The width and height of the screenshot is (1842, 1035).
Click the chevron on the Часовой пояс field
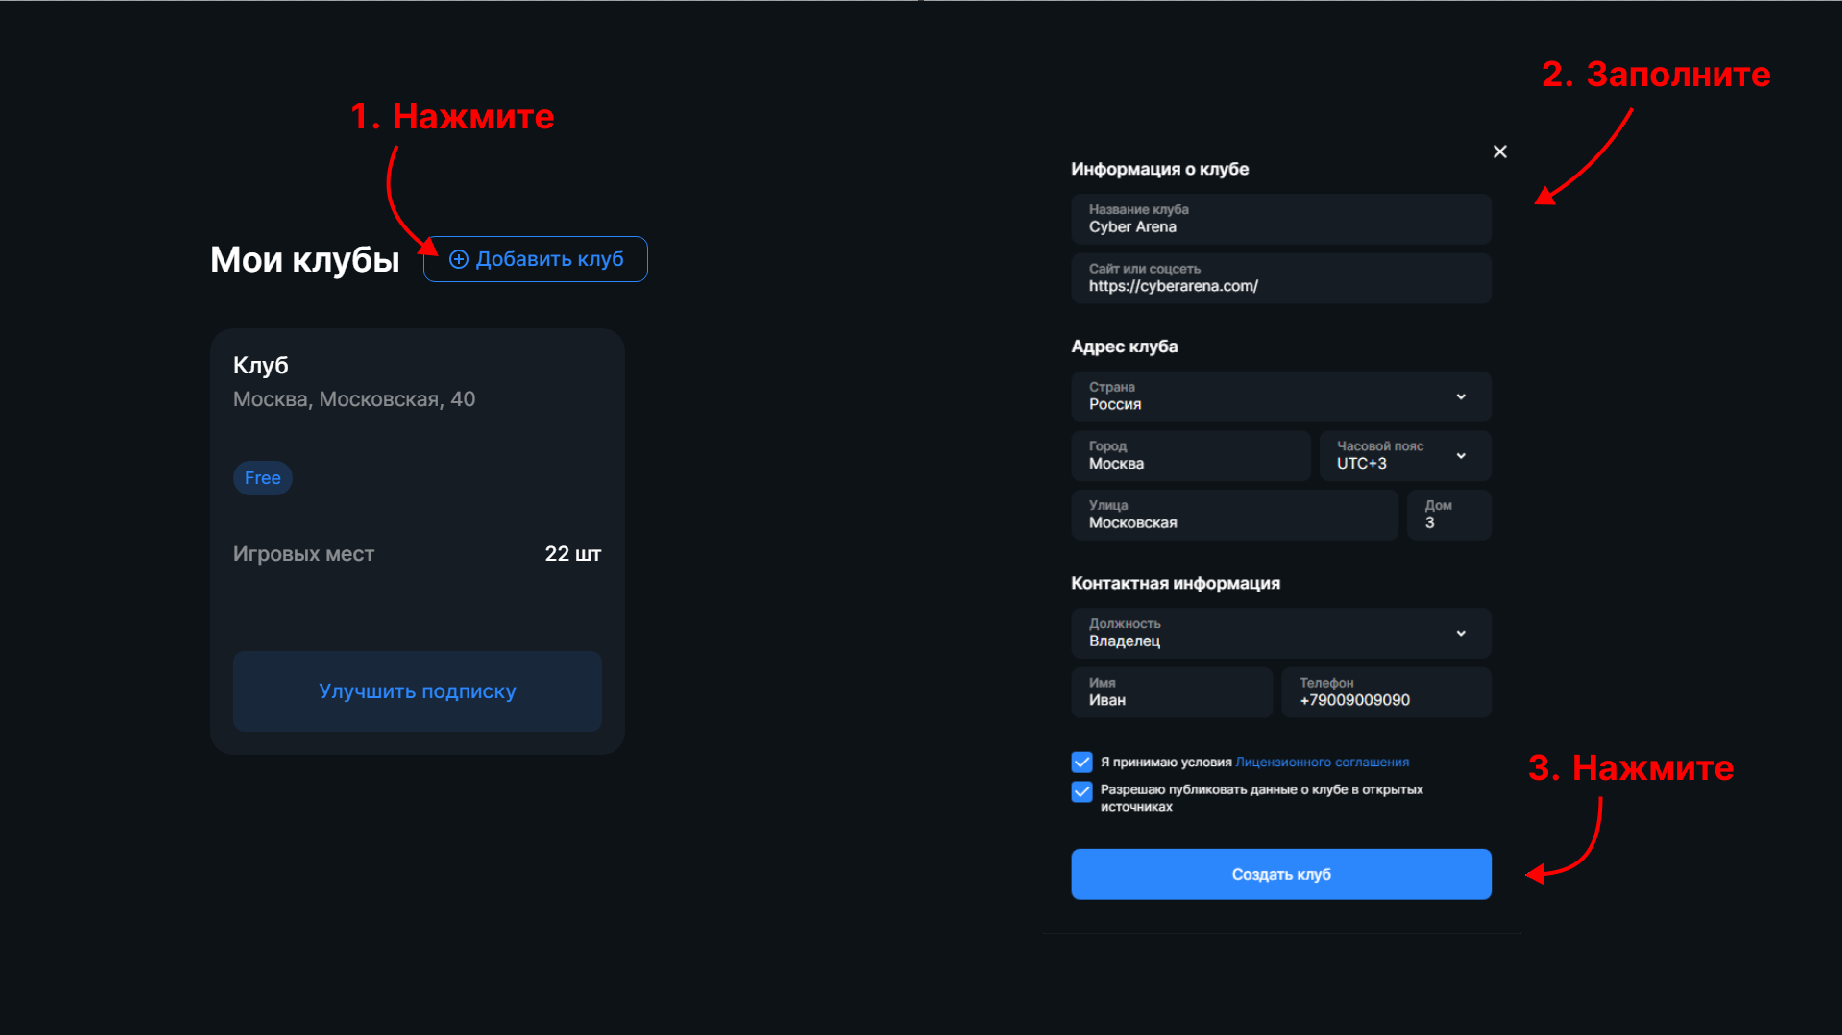1462,455
